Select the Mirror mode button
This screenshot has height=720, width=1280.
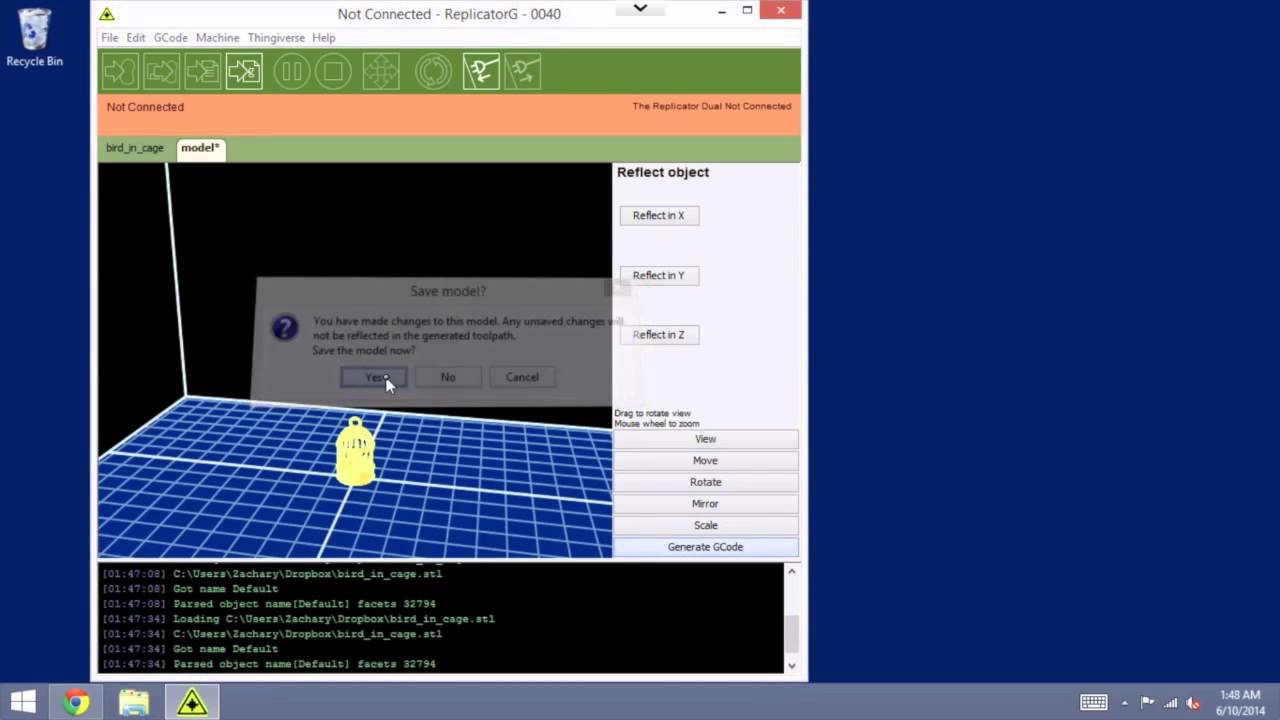[706, 504]
